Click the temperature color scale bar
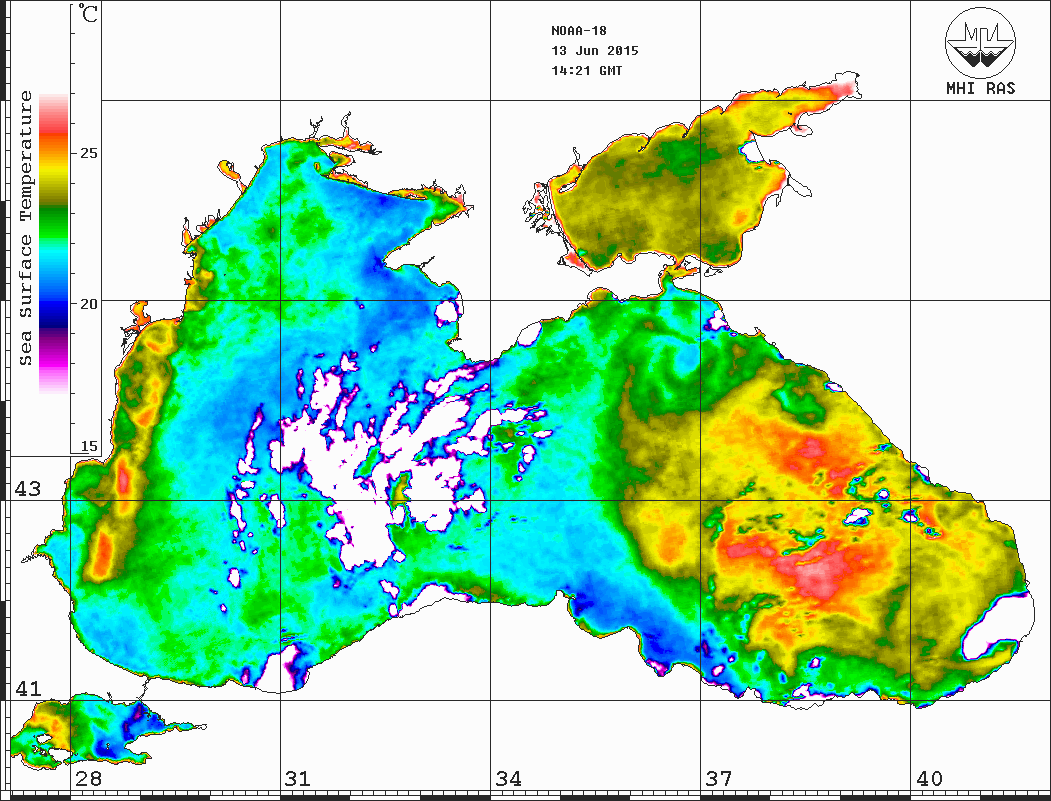This screenshot has height=801, width=1051. click(54, 243)
